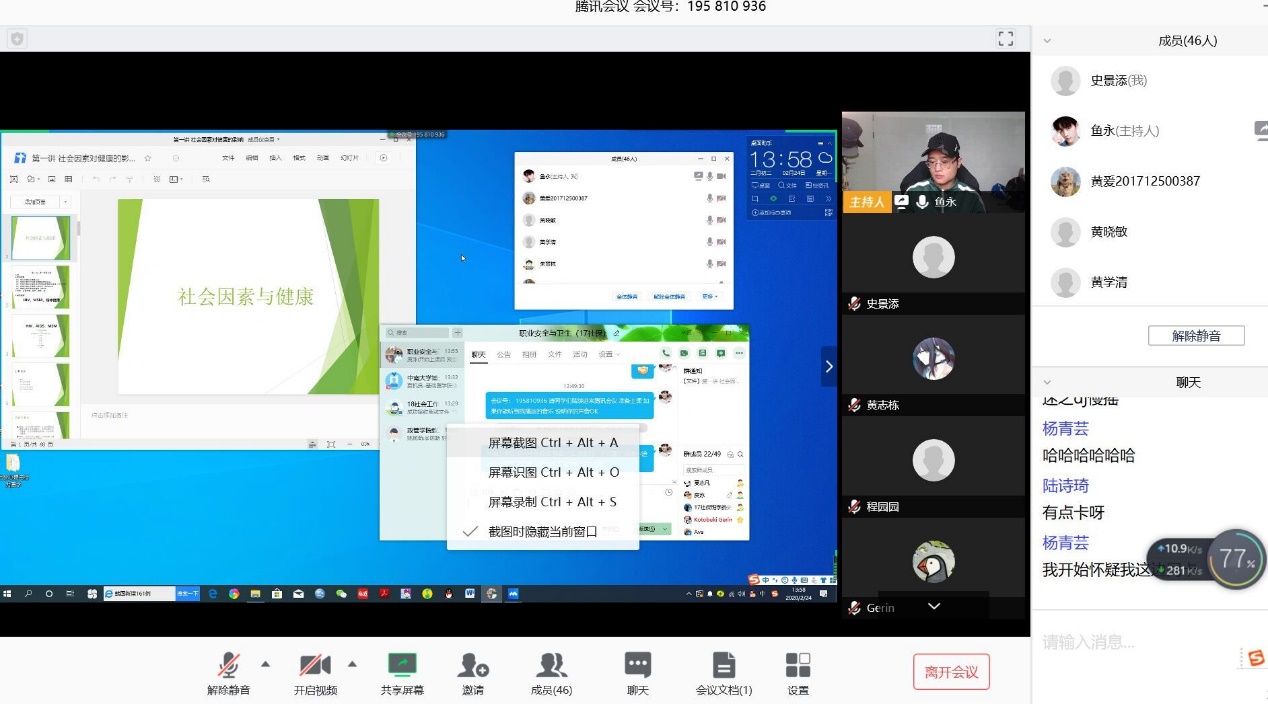The height and width of the screenshot is (704, 1268).
Task: Toggle 鱼永 microphone in shared members window
Action: [x=709, y=176]
